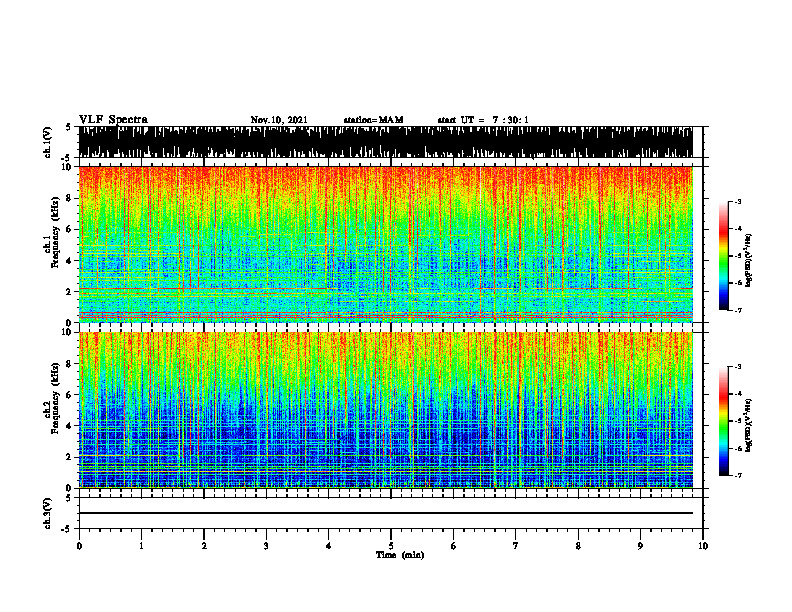Viewport: 792px width, 612px height.
Task: Click the ch.2 spectrogram color bar
Action: click(x=723, y=421)
